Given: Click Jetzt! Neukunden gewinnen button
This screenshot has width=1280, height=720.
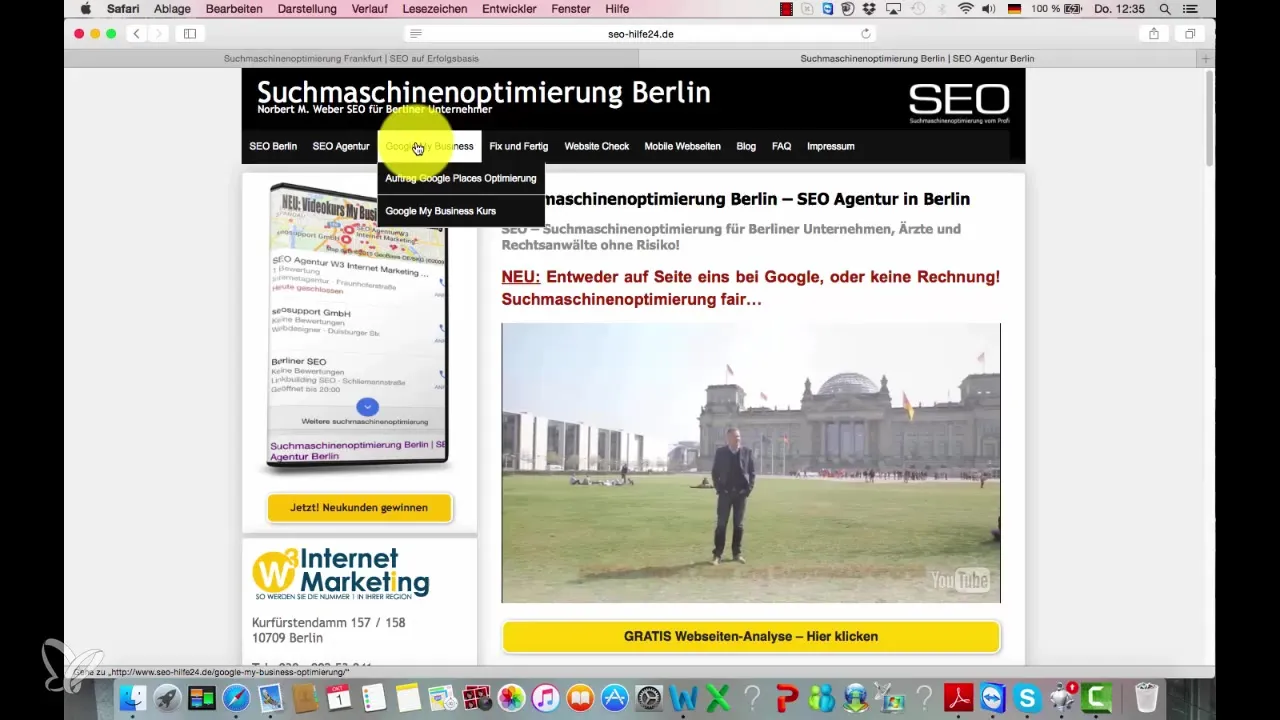Looking at the screenshot, I should click(x=359, y=507).
